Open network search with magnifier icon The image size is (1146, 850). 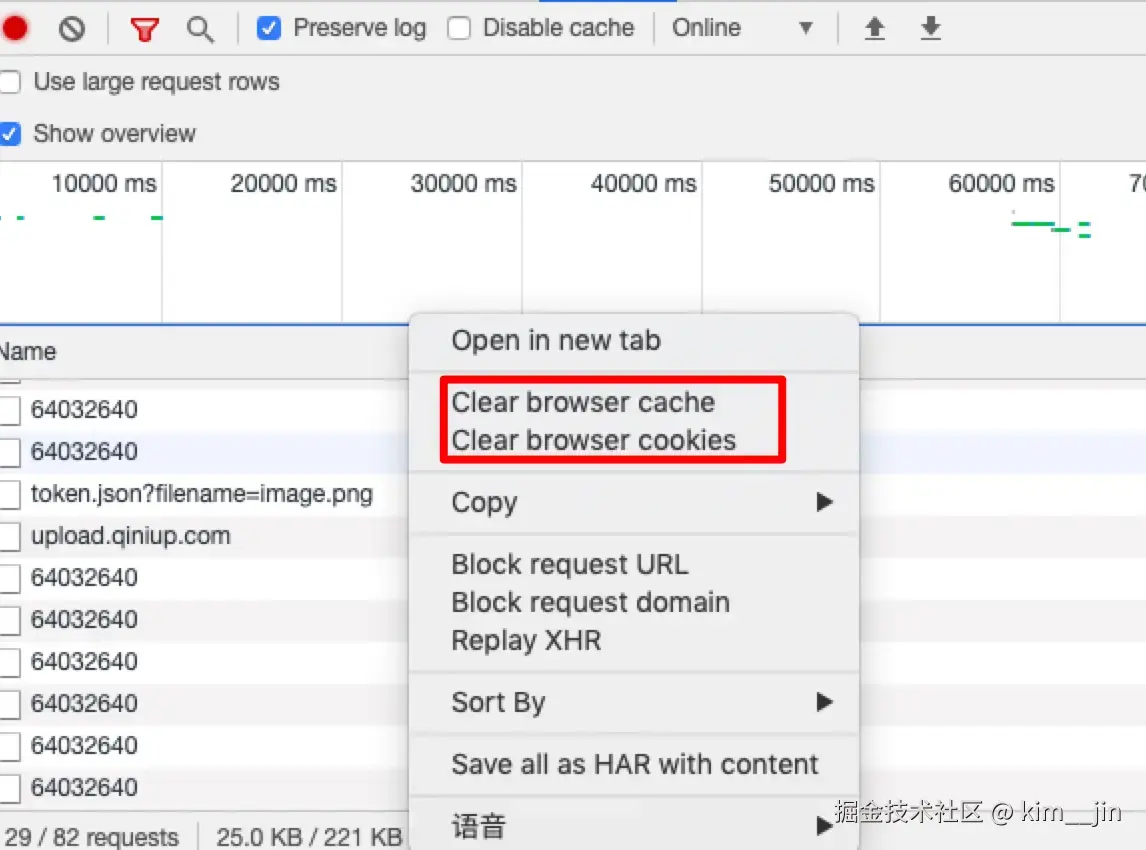(200, 29)
